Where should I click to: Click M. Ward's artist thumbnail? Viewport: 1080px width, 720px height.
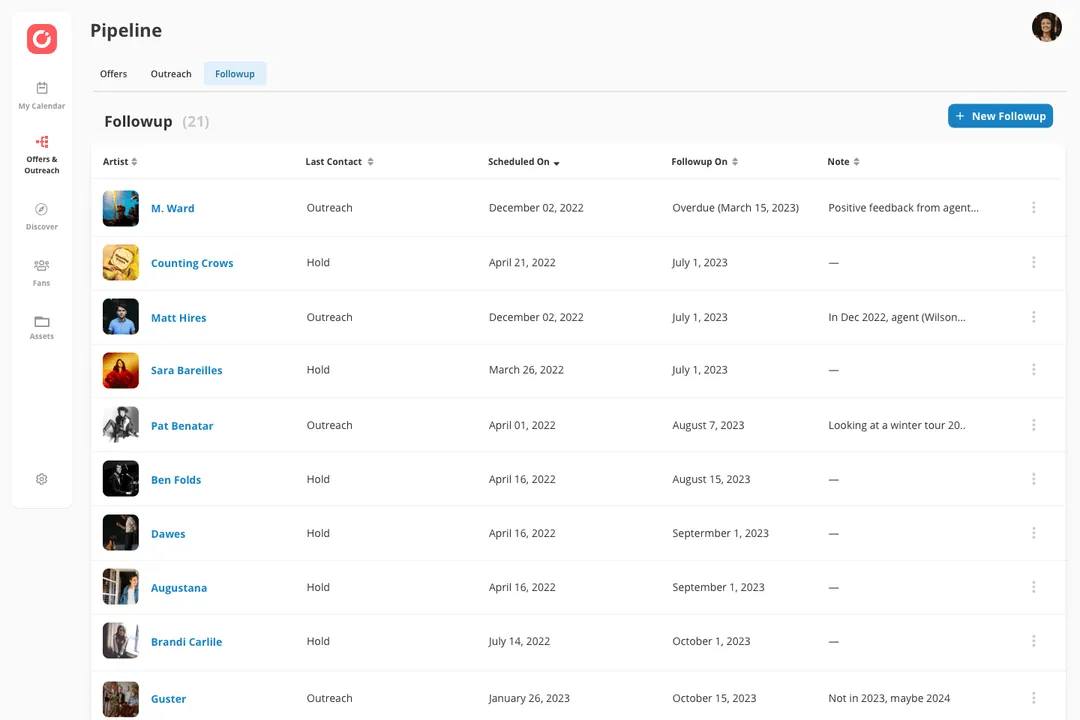[x=121, y=208]
